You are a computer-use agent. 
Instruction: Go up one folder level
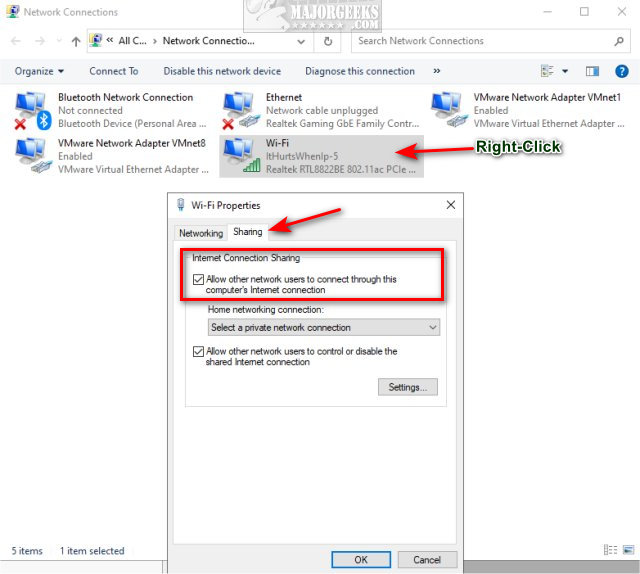tap(76, 41)
